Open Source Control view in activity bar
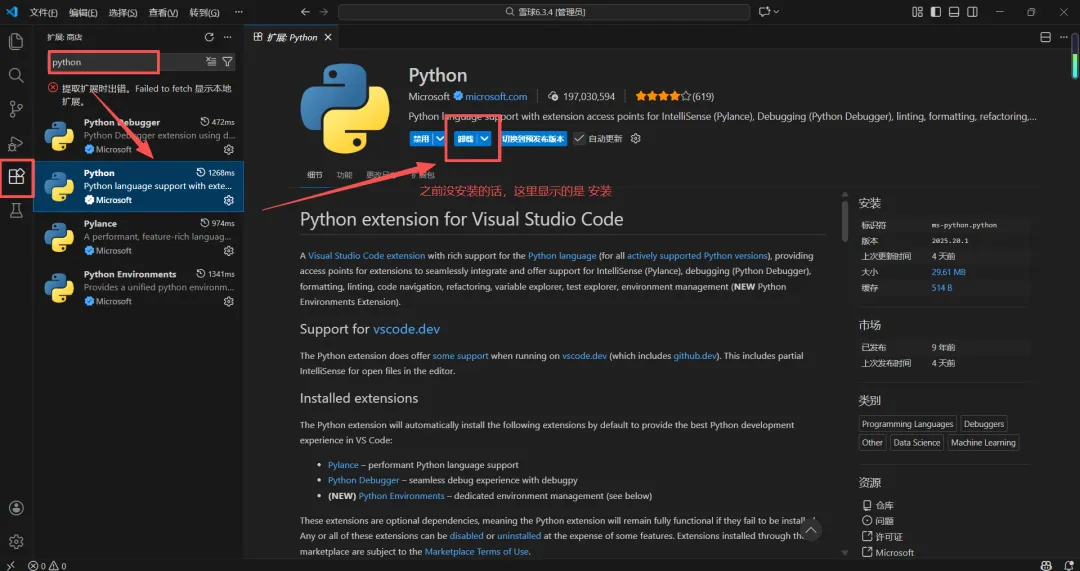 (16, 109)
